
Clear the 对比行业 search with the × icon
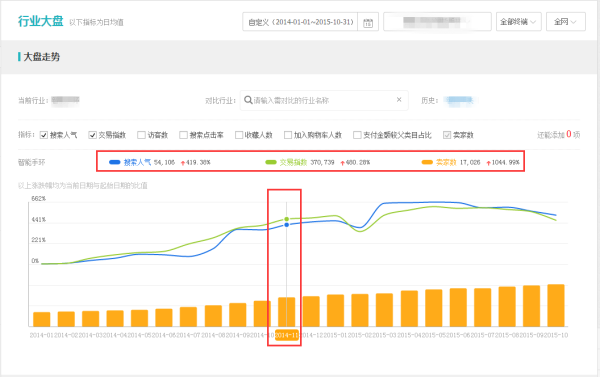tap(399, 100)
